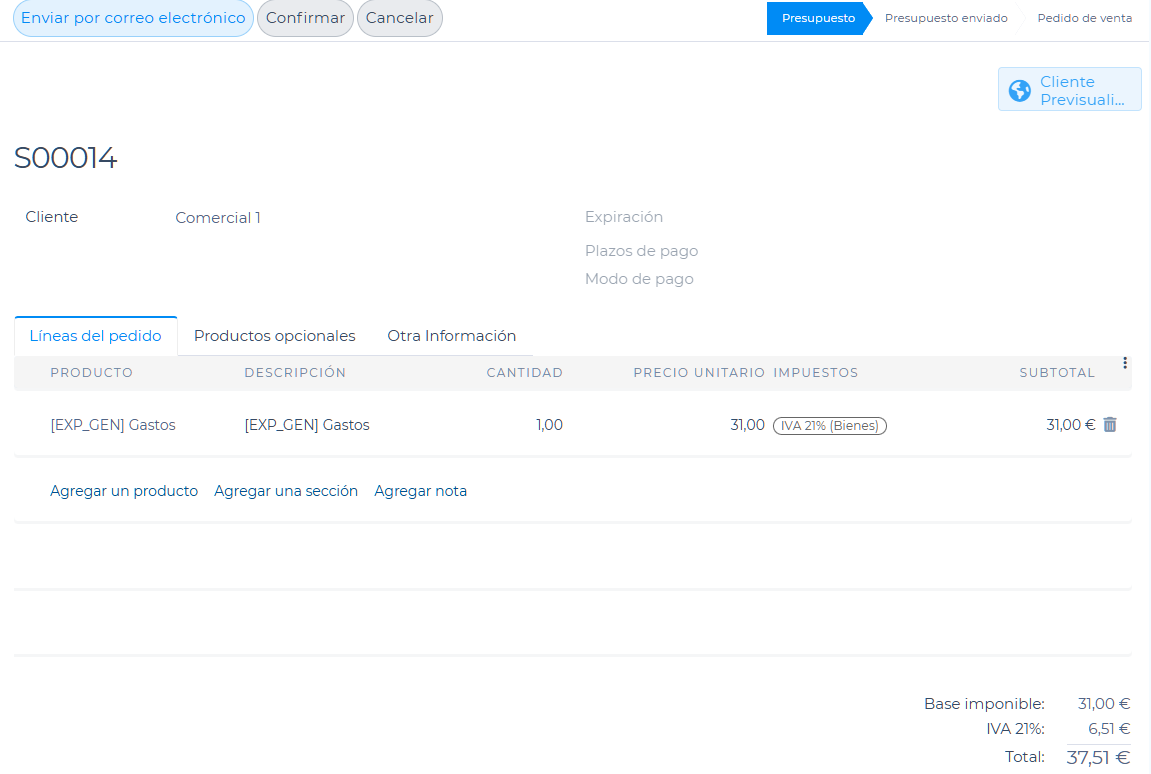Select Pedido de venta status stage
Screen dimensions: 1151x774
[1084, 18]
